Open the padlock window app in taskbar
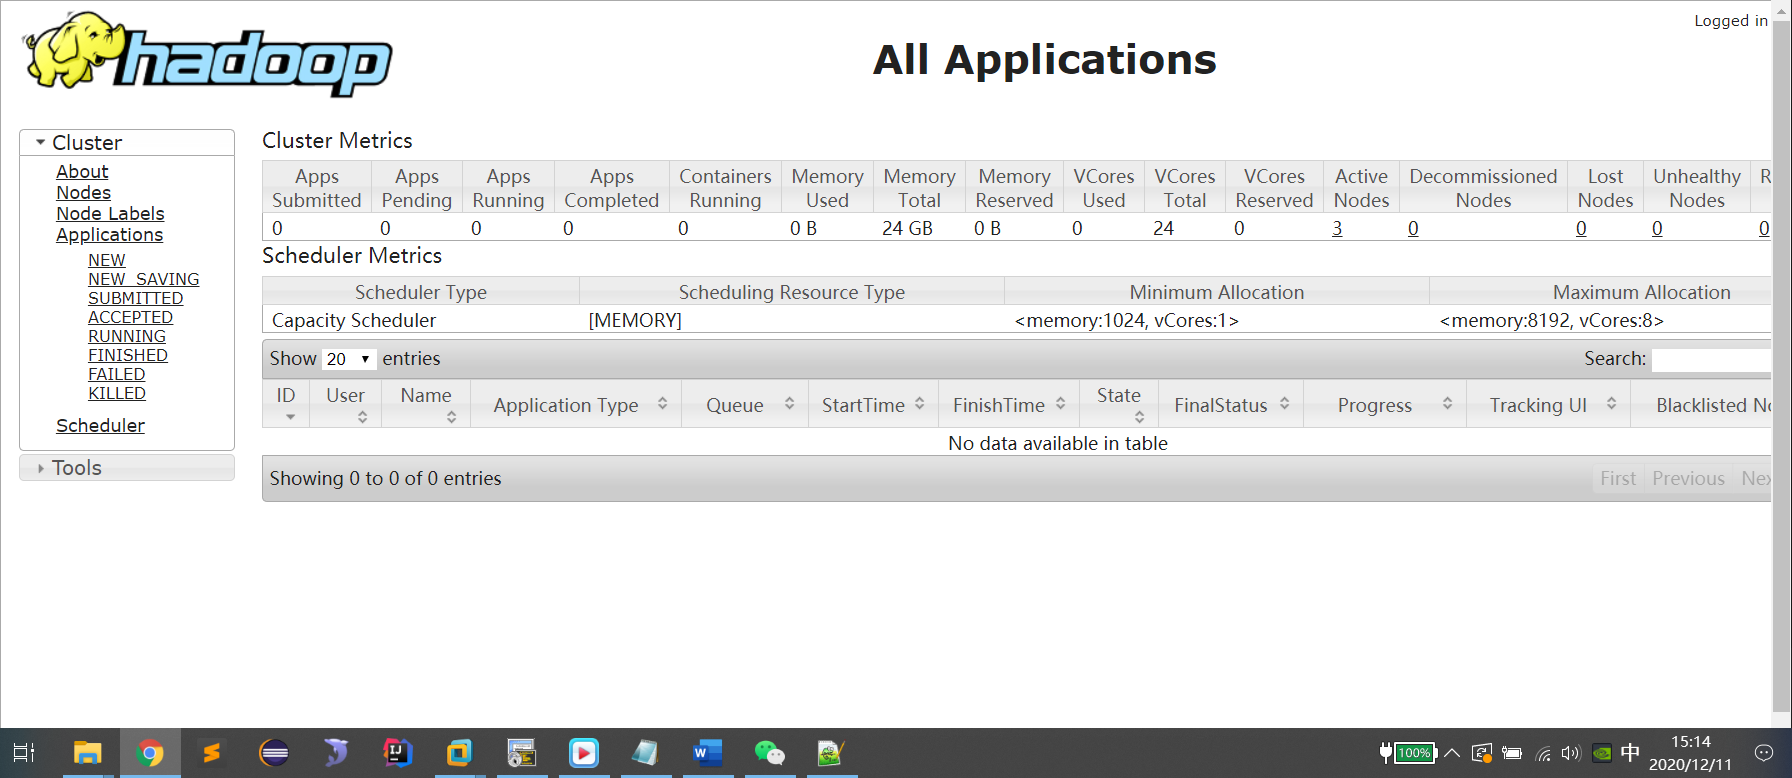The width and height of the screenshot is (1792, 778). point(521,753)
